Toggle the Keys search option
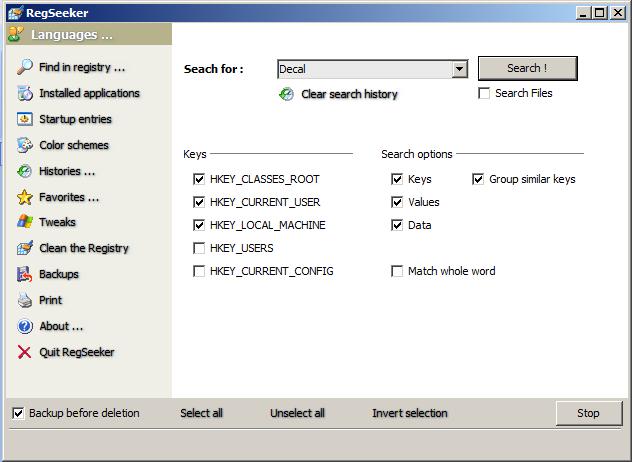This screenshot has height=462, width=632. pos(397,179)
